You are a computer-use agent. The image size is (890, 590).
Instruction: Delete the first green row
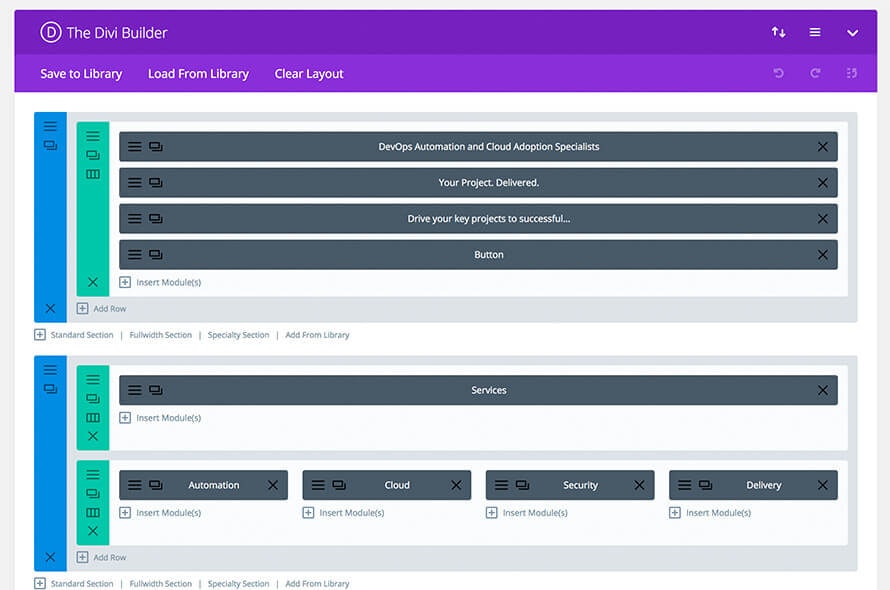[93, 282]
